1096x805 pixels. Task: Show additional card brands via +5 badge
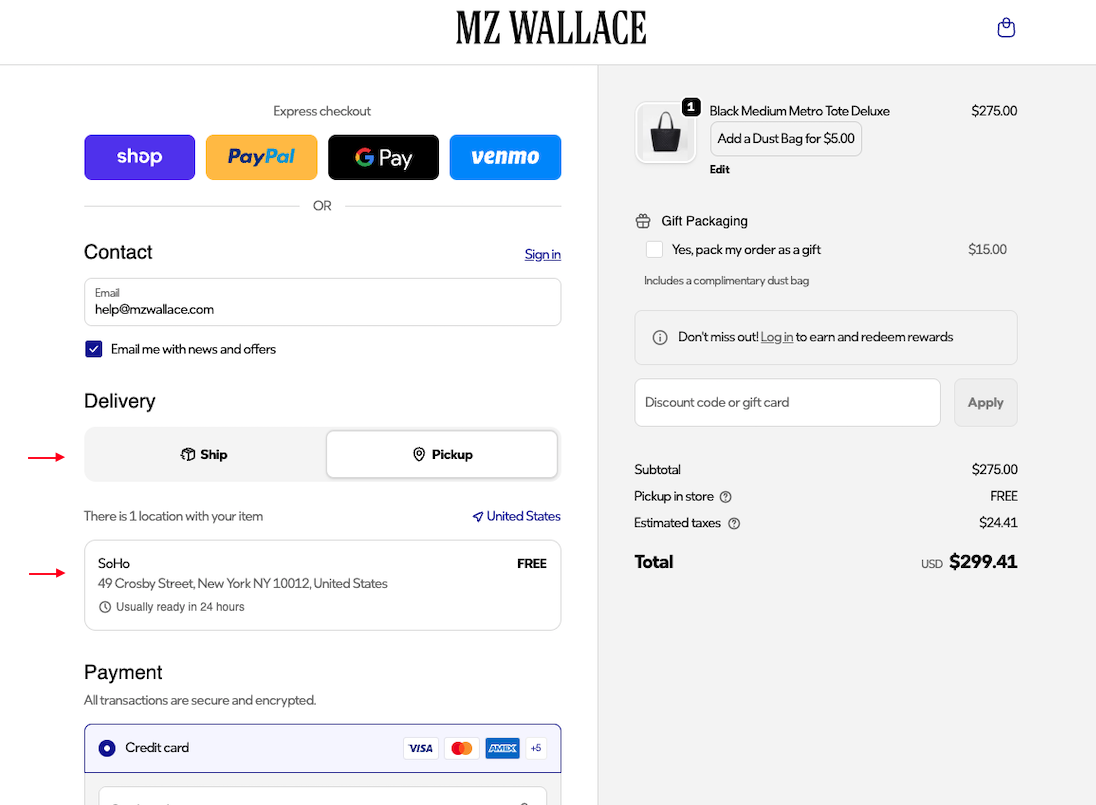[536, 748]
